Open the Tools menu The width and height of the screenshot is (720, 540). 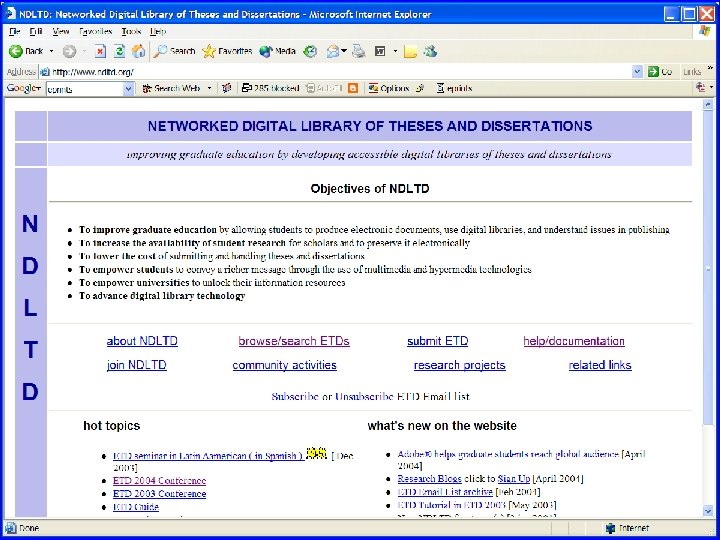pyautogui.click(x=131, y=31)
